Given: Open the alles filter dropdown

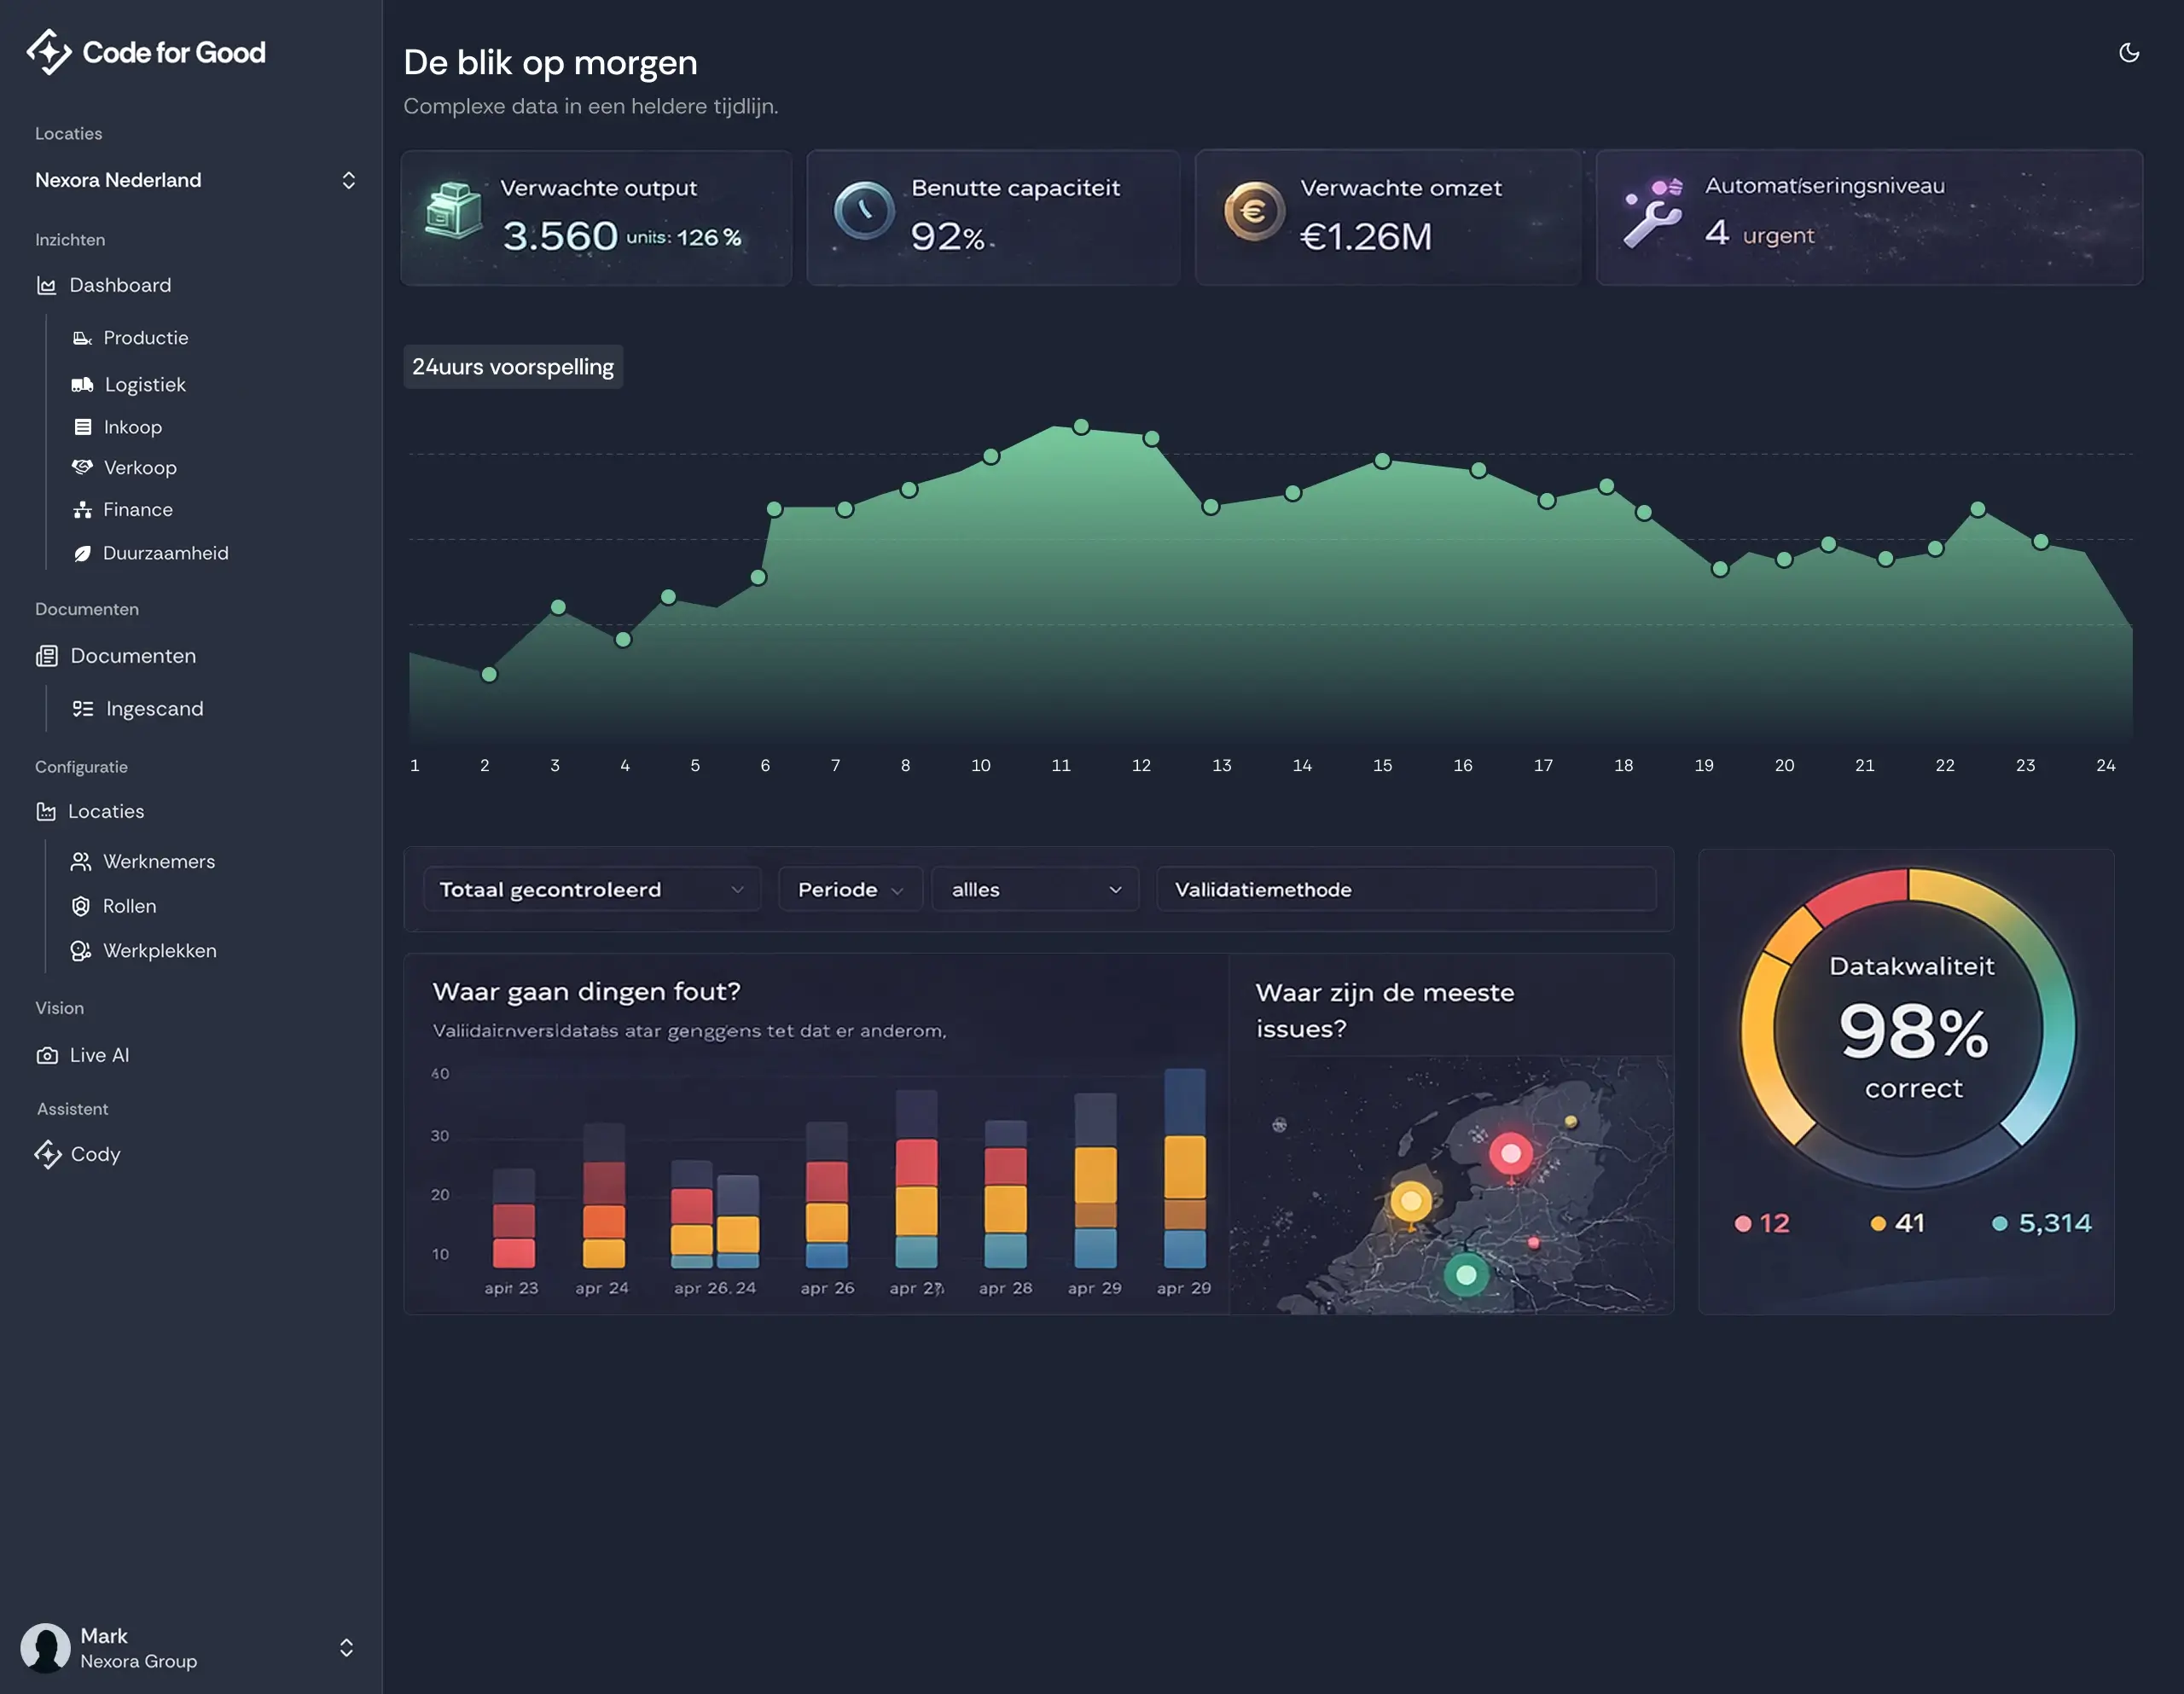Looking at the screenshot, I should (x=1035, y=889).
